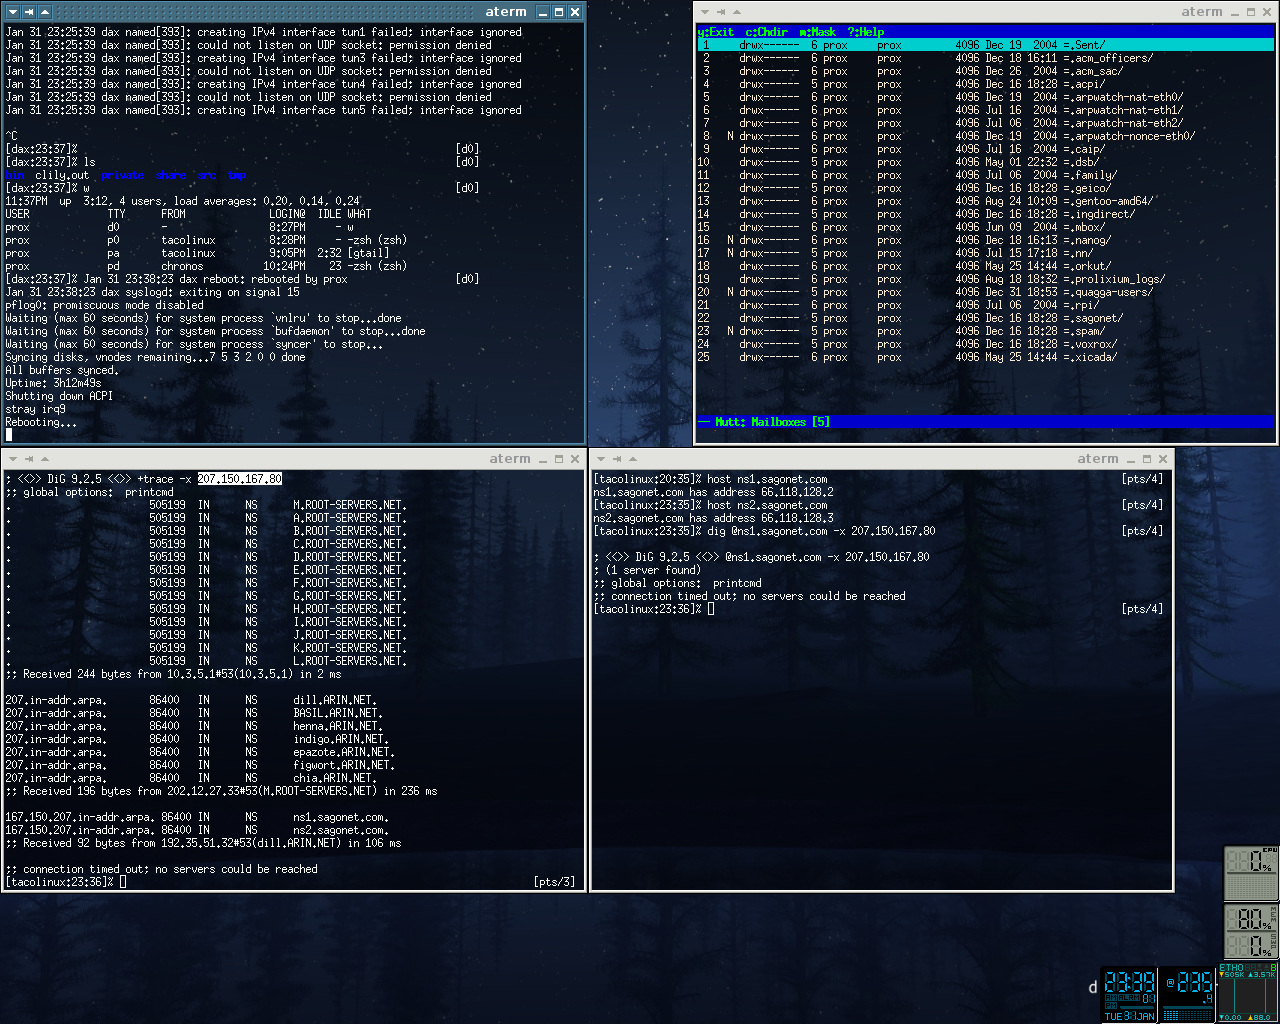Click the pin icon in Mutt aterm titlebar
This screenshot has width=1280, height=1024.
[721, 12]
